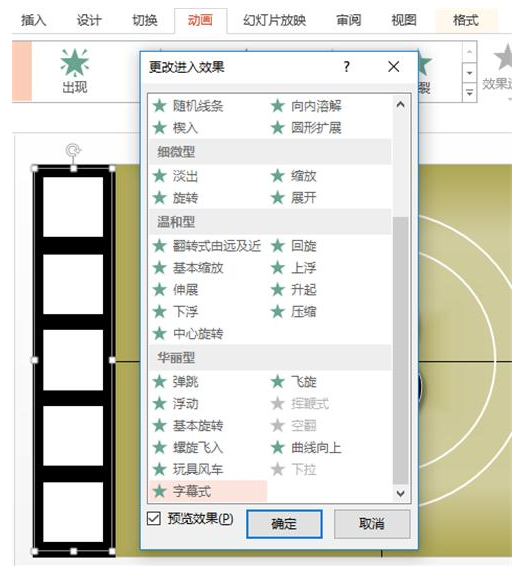Image resolution: width=523 pixels, height=566 pixels.
Task: Go to next row in animation gallery
Action: pyautogui.click(x=469, y=73)
